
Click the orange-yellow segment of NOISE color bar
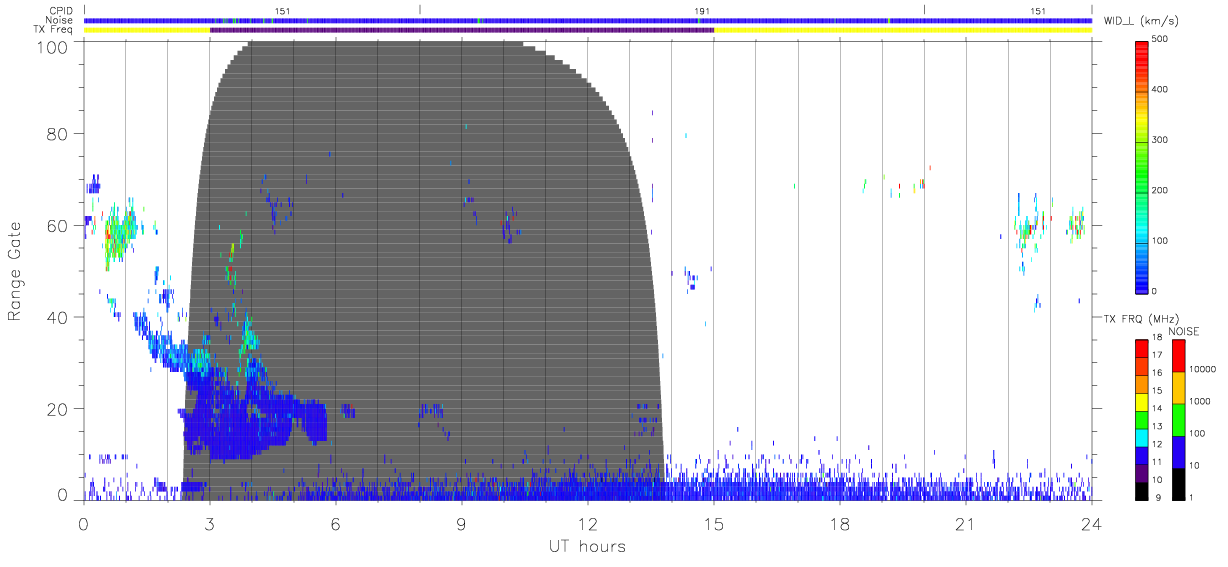(1178, 388)
